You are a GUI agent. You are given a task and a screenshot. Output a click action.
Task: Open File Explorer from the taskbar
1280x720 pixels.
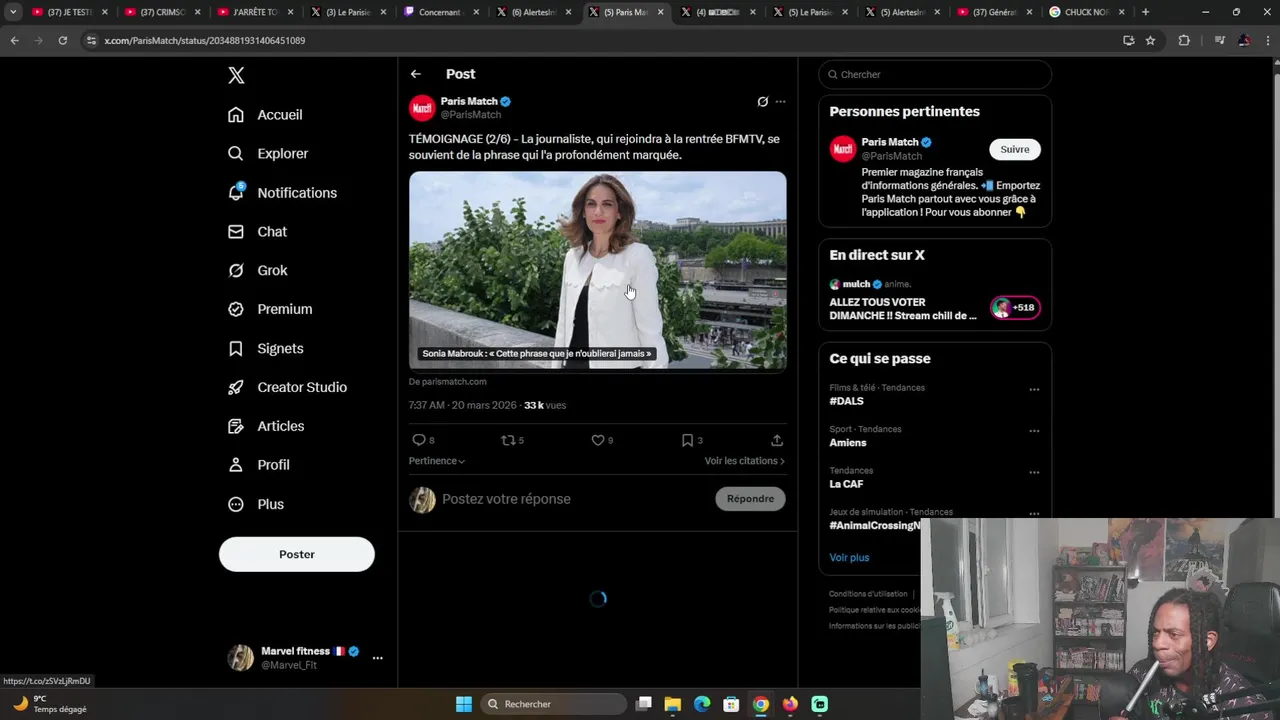[673, 704]
